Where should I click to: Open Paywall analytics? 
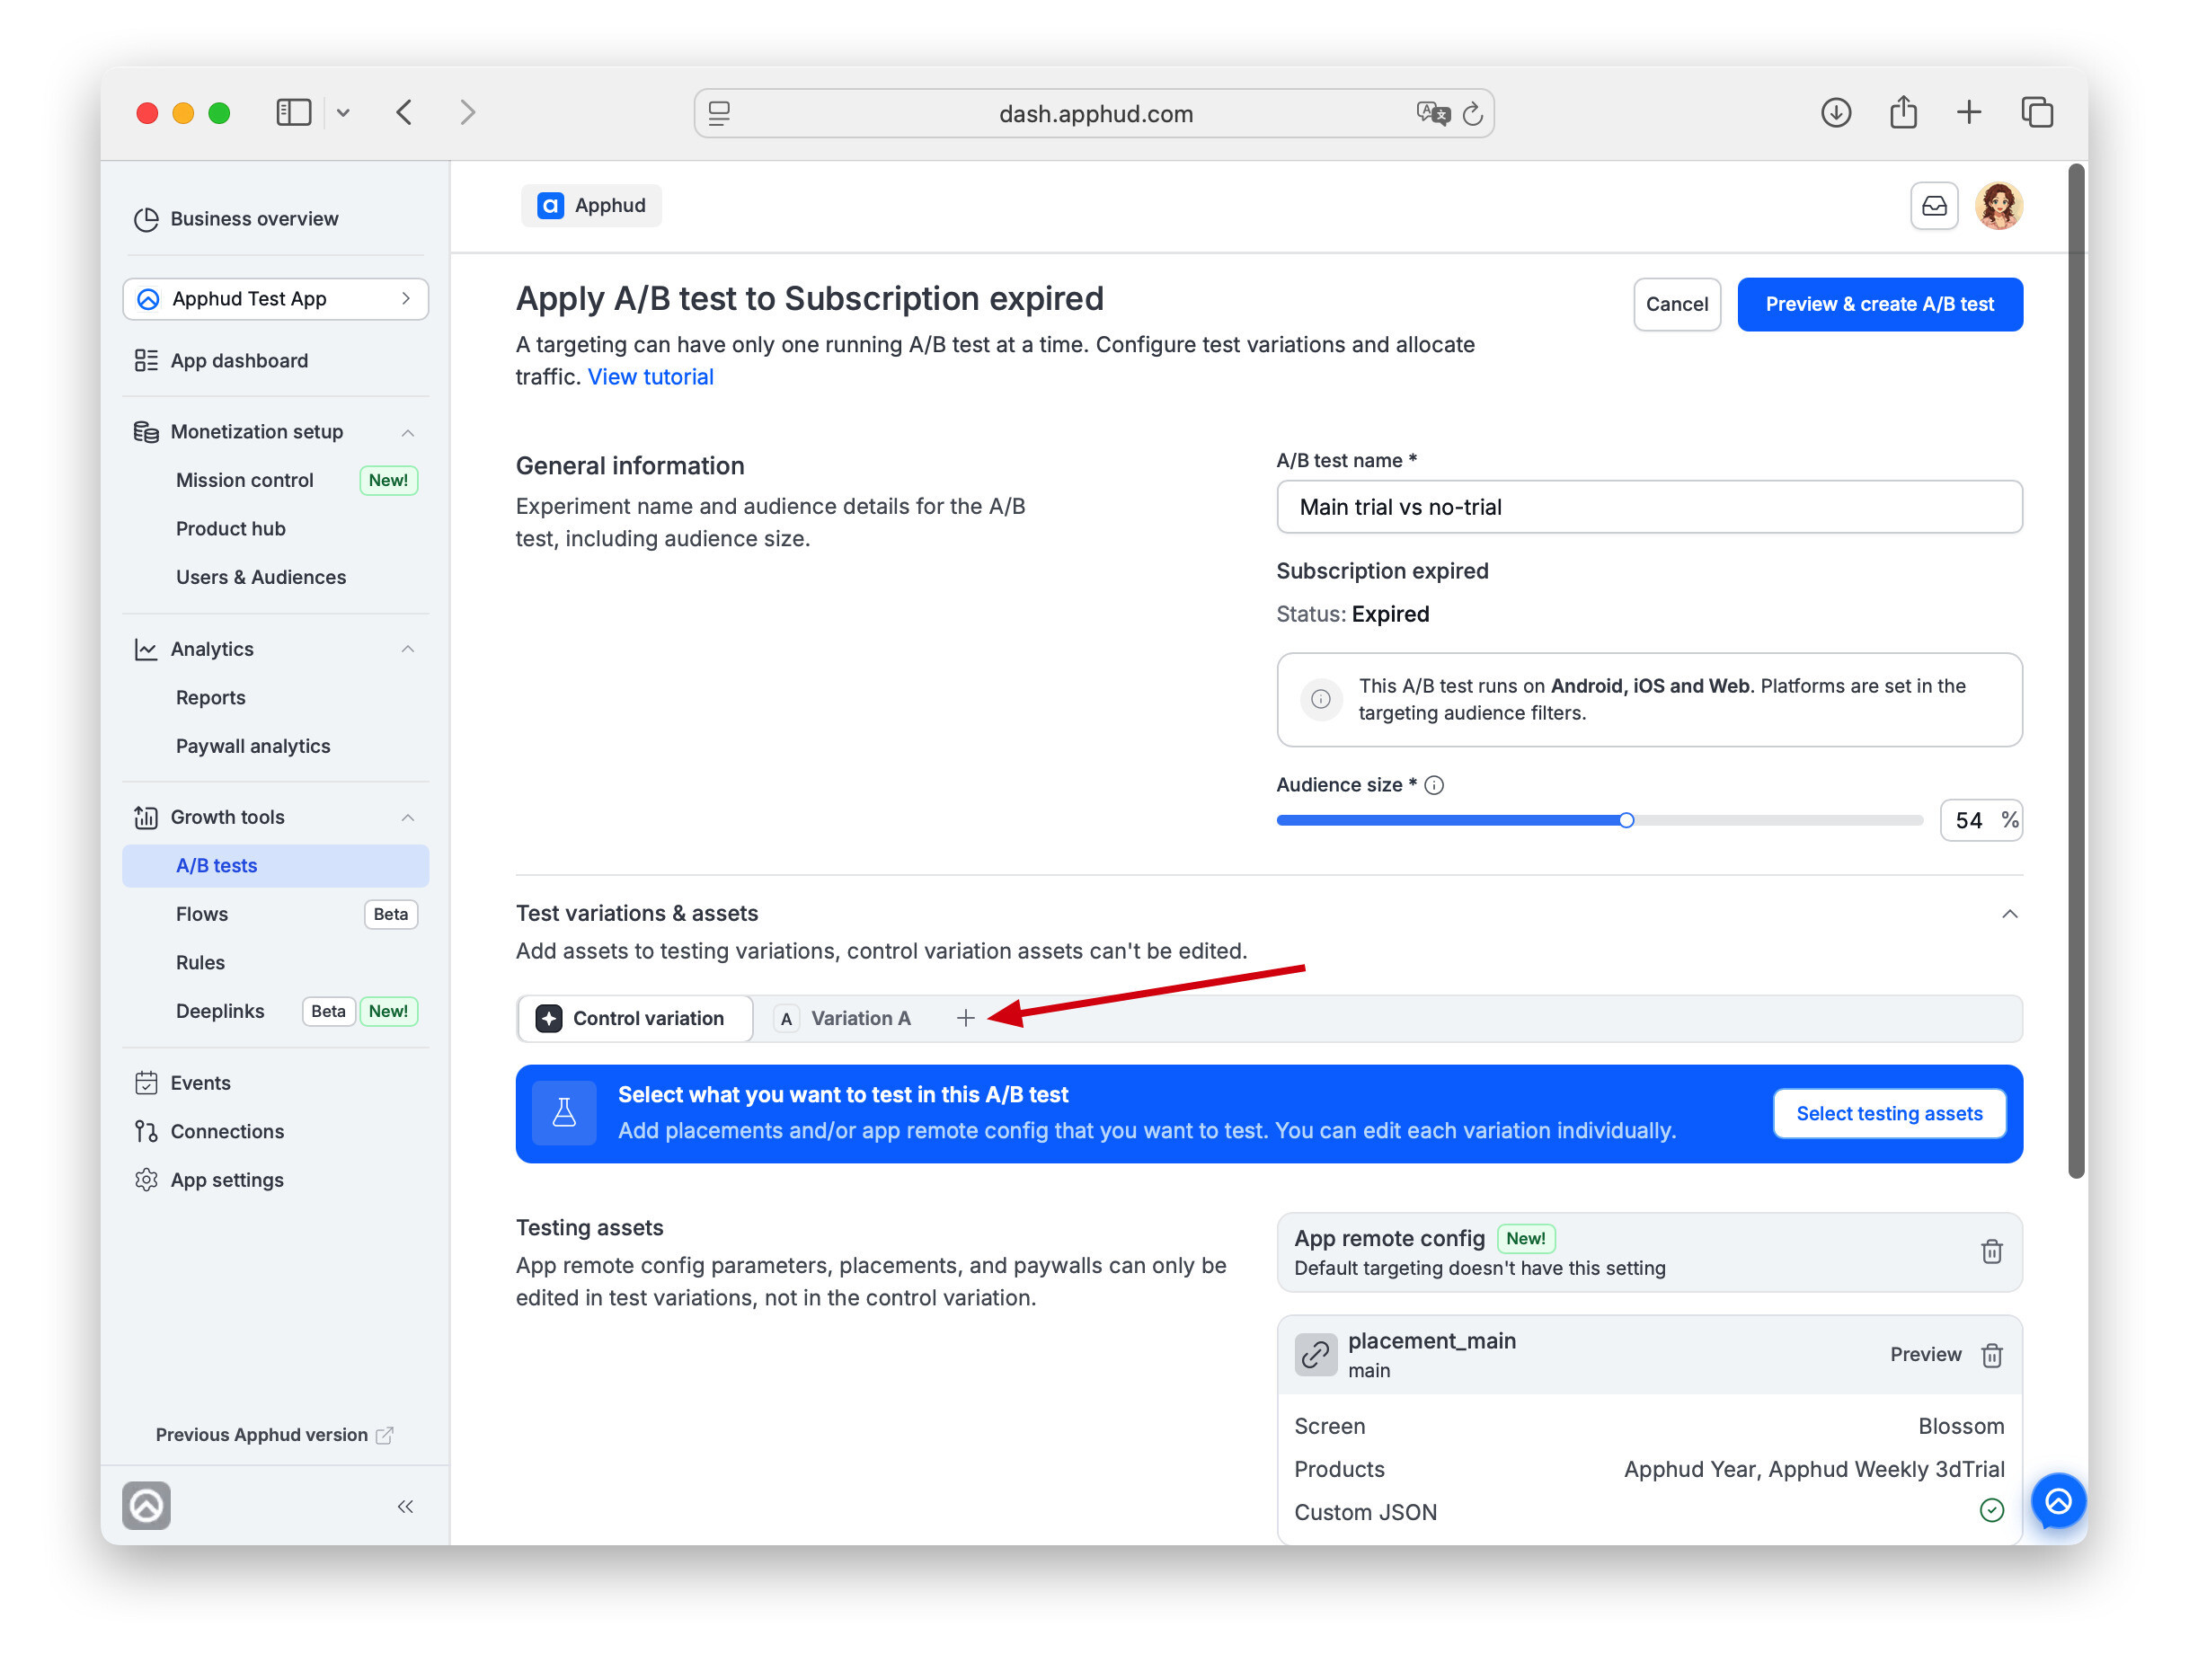(x=253, y=746)
